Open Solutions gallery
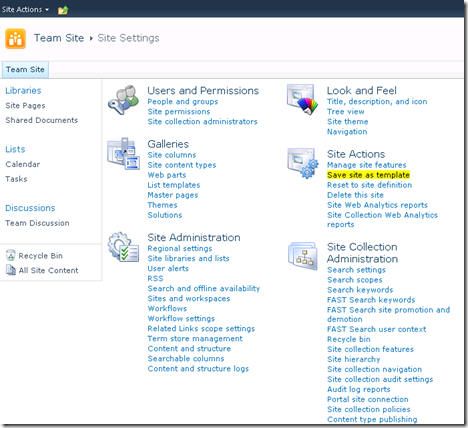468x428 pixels. tap(165, 215)
